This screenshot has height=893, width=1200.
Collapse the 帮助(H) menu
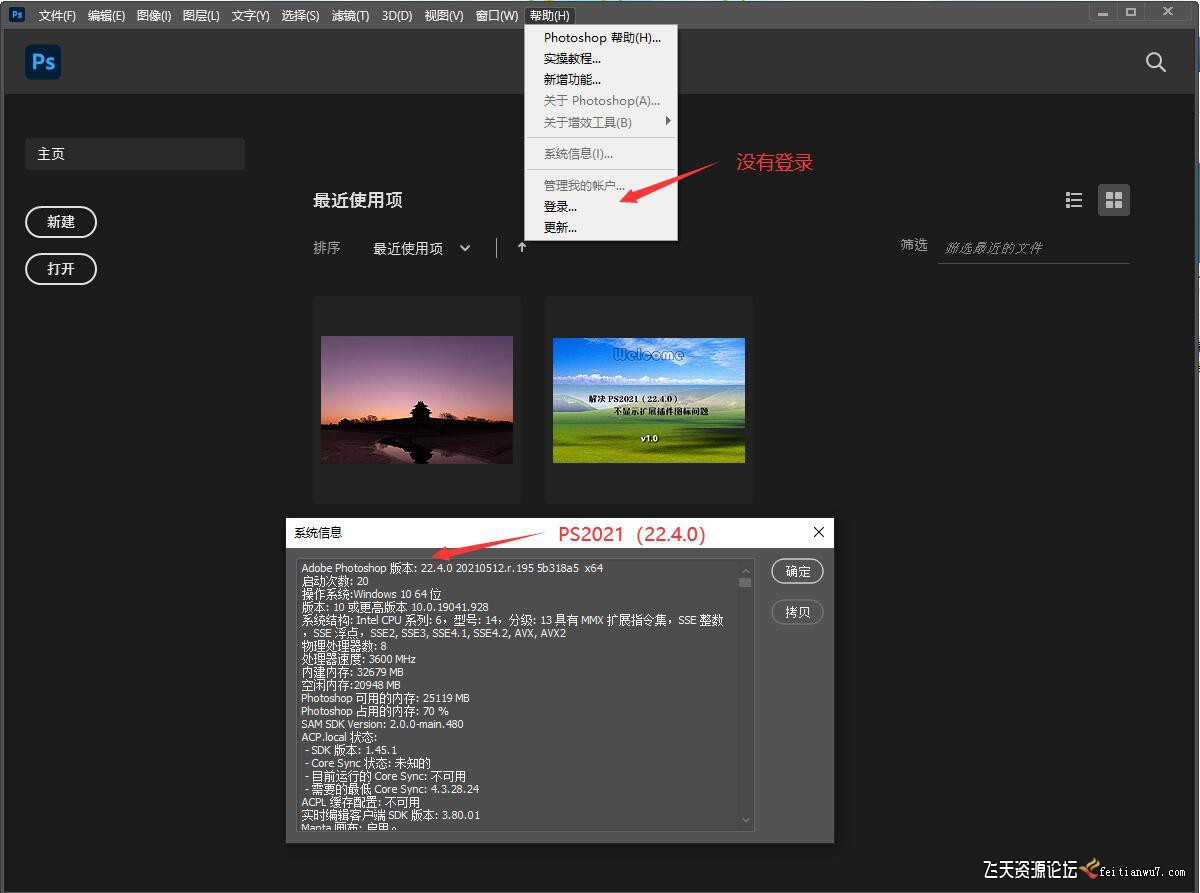point(550,15)
